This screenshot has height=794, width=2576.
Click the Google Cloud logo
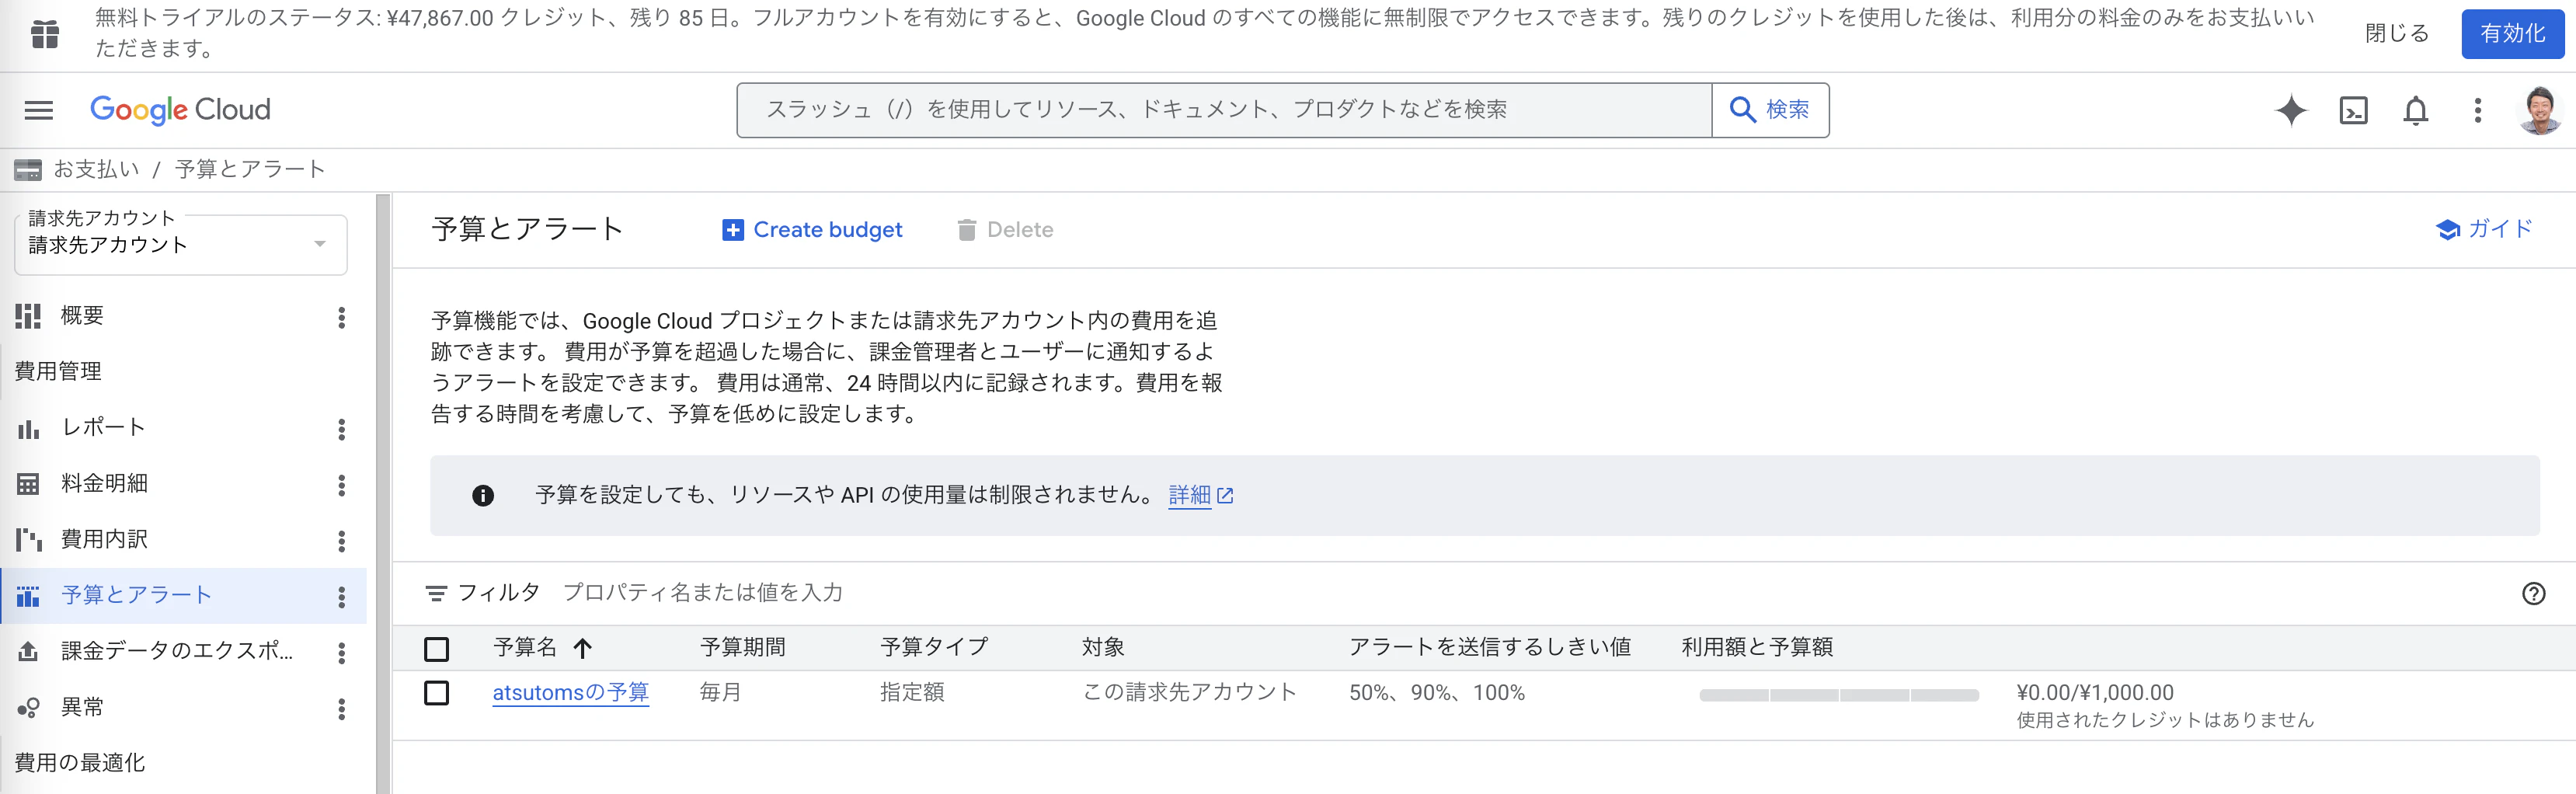coord(180,110)
